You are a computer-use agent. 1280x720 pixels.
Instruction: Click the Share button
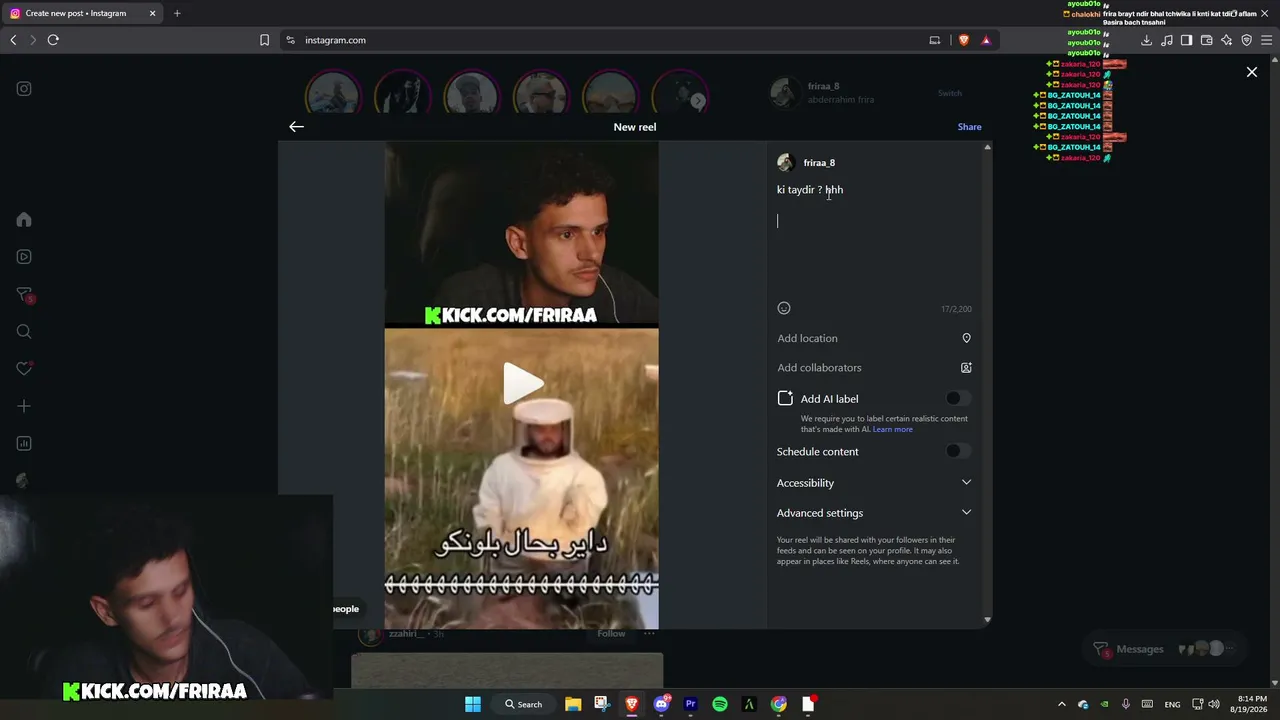(969, 127)
